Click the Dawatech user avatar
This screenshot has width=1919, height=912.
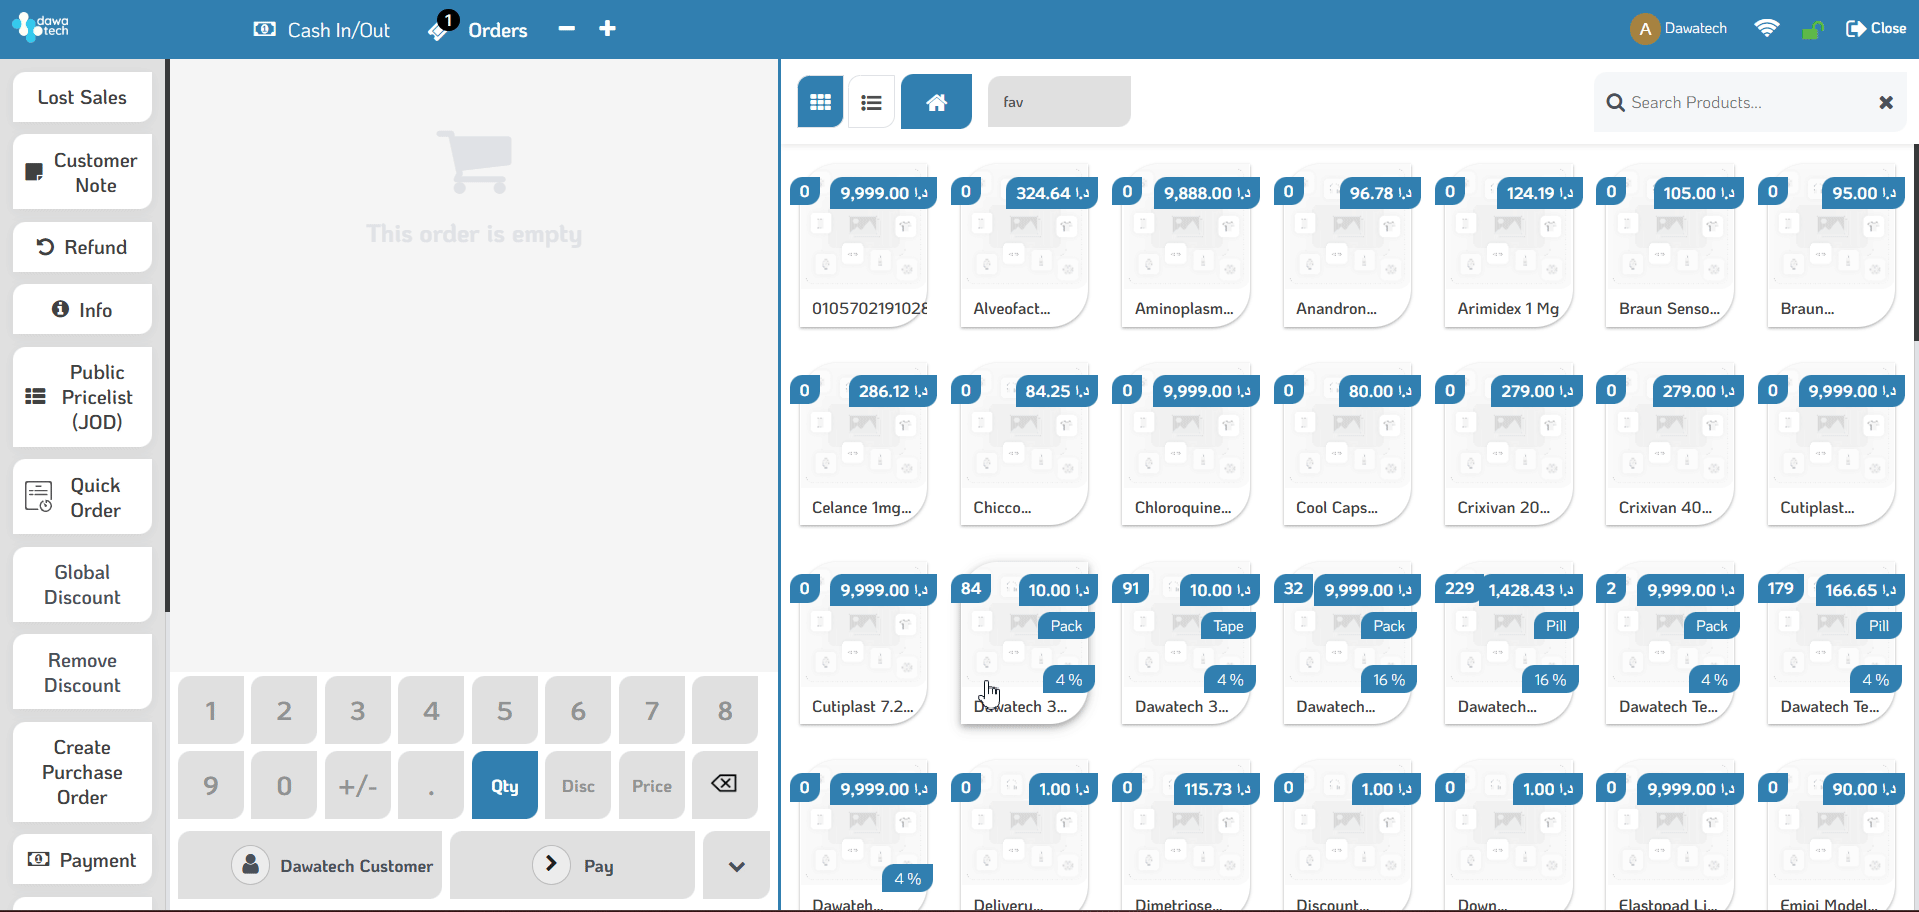point(1645,29)
